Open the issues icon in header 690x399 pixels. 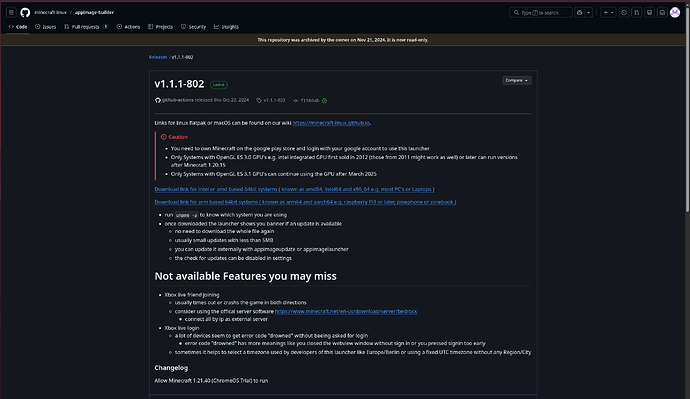[624, 12]
